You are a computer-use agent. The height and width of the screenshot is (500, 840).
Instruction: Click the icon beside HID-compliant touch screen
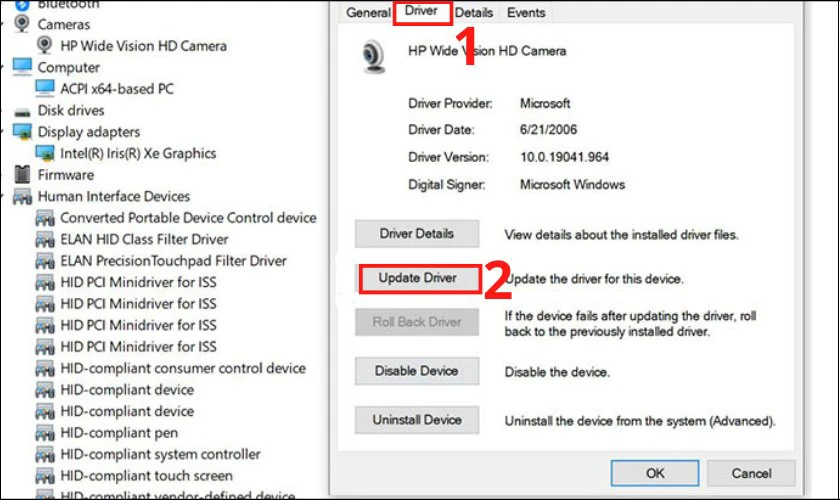pos(45,476)
